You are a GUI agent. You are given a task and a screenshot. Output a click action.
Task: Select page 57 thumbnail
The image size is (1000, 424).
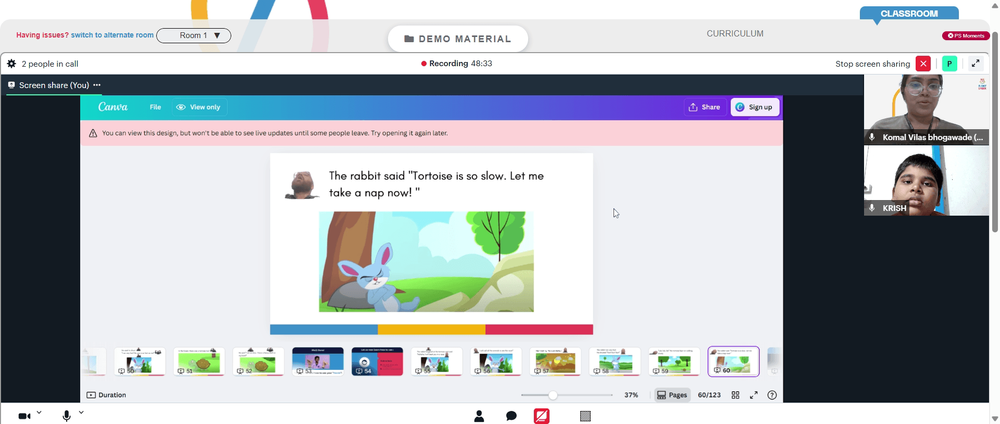555,362
